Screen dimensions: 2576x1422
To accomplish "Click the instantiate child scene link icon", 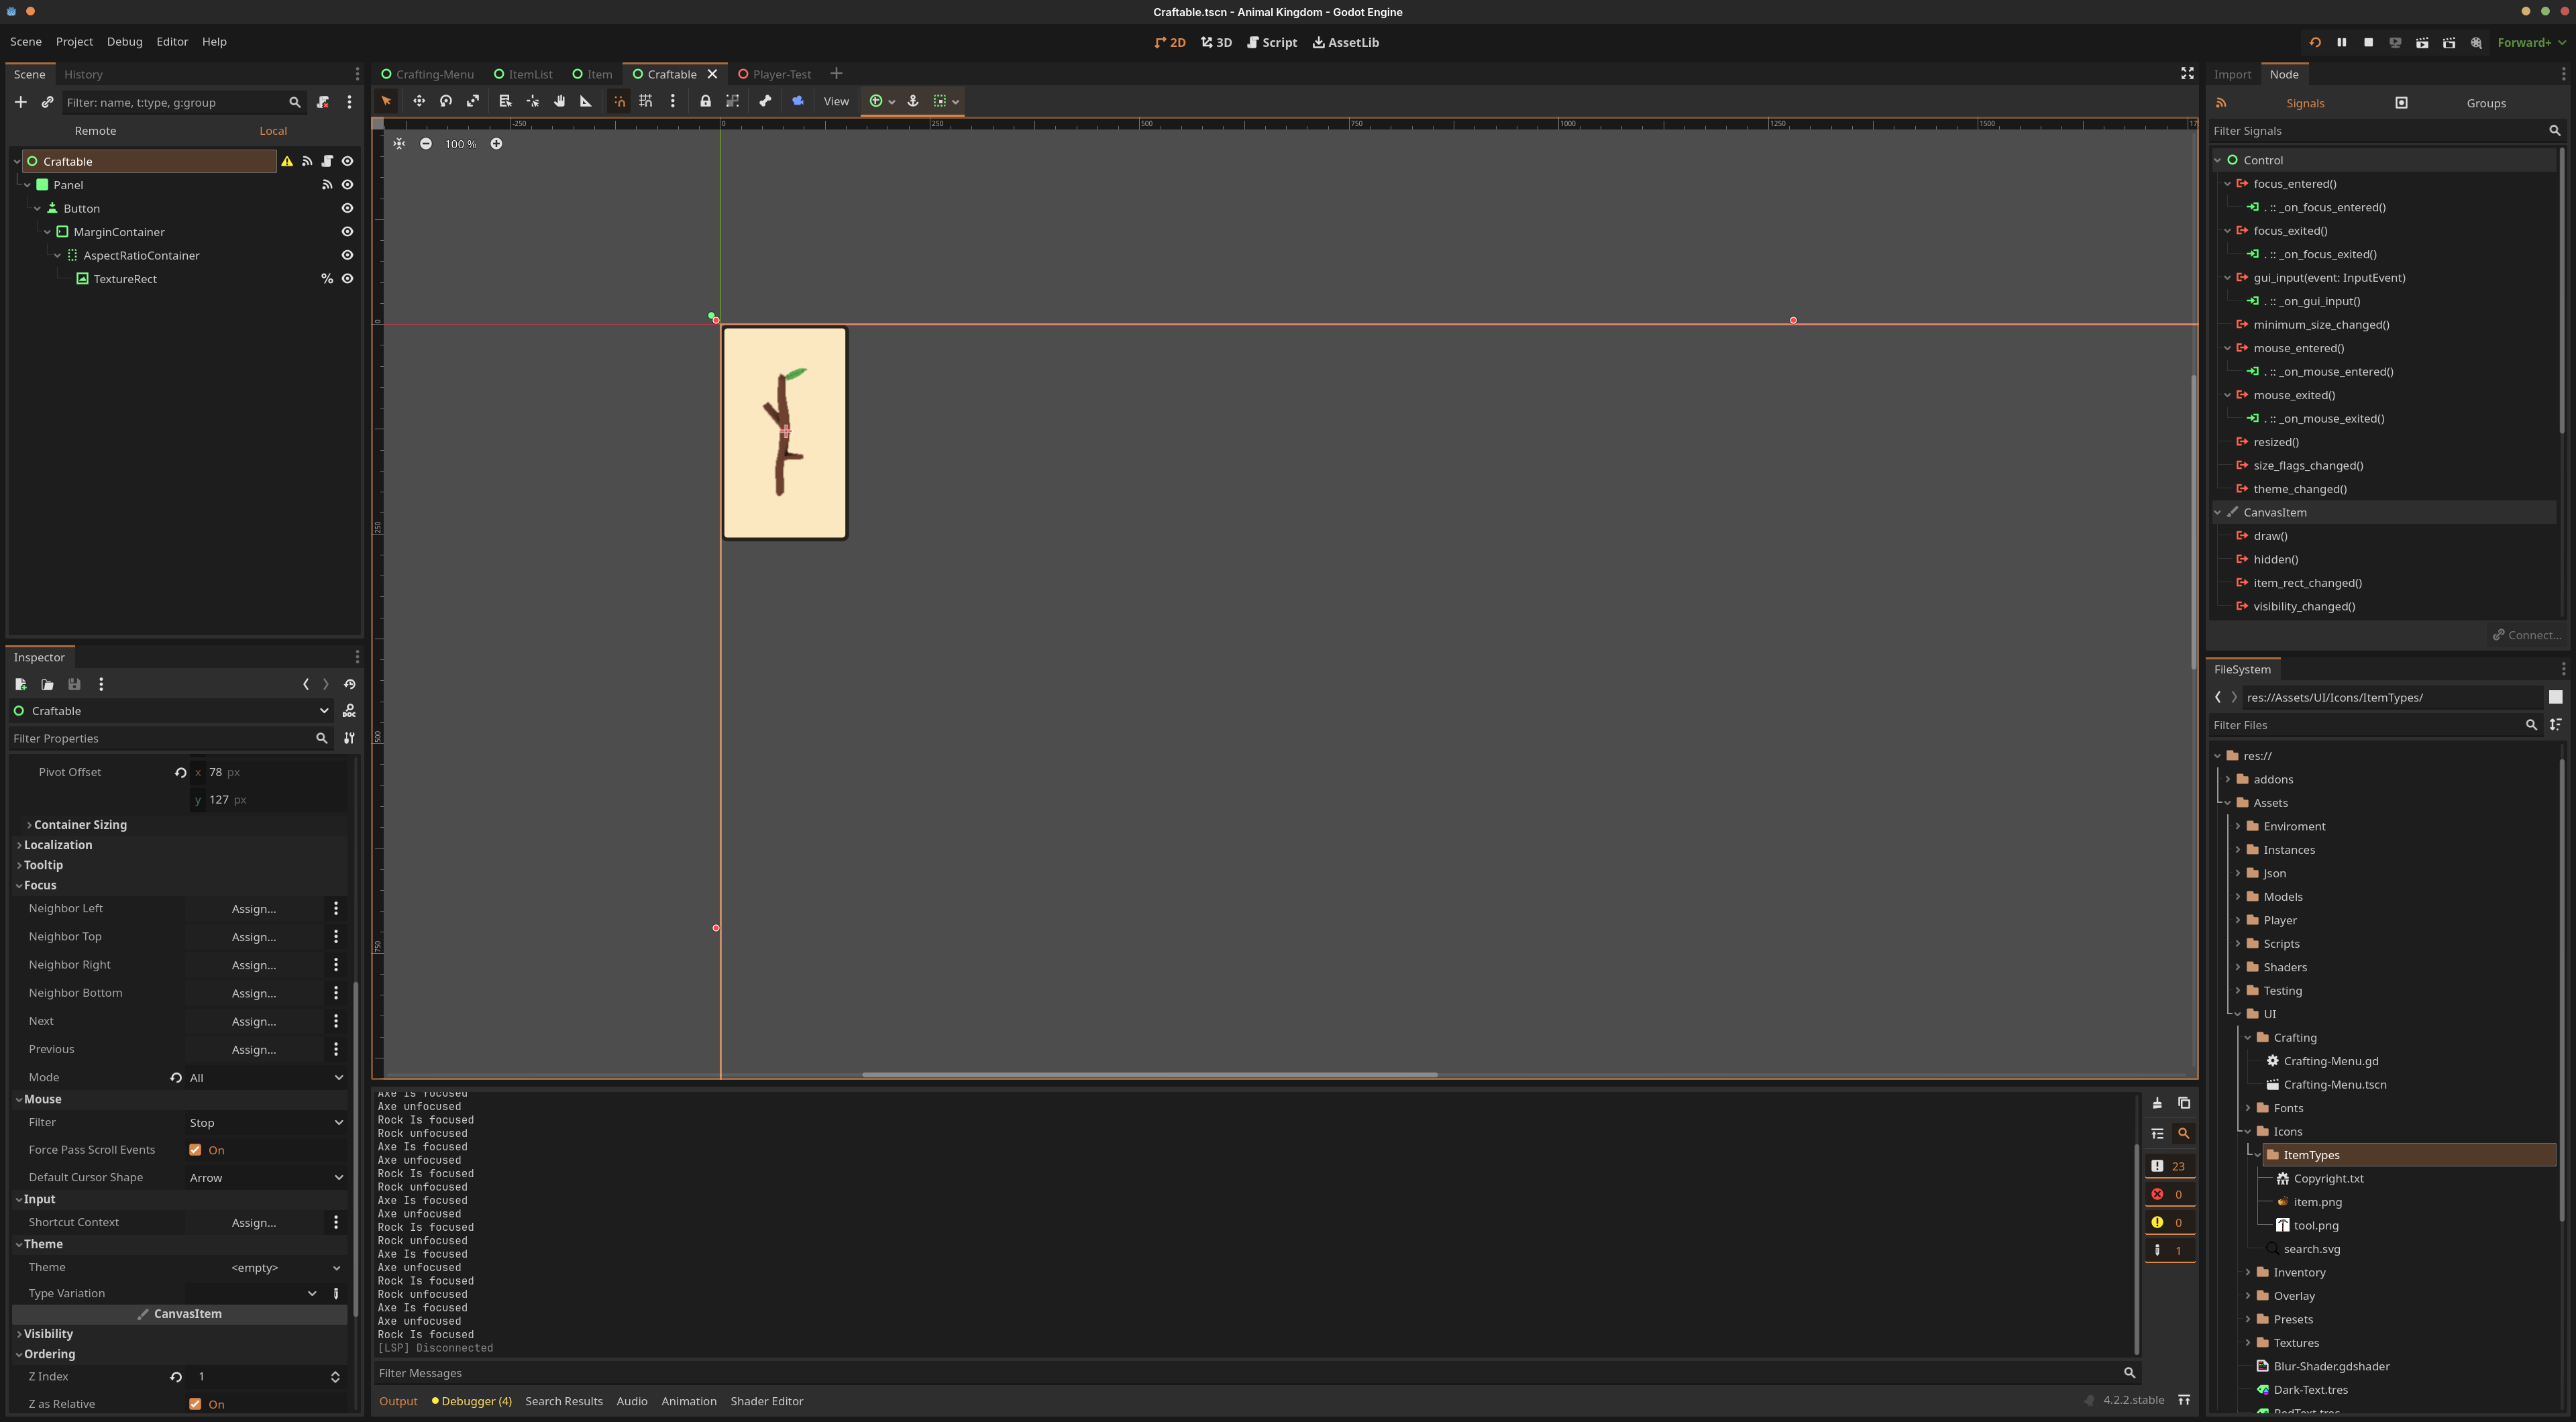I will point(47,102).
